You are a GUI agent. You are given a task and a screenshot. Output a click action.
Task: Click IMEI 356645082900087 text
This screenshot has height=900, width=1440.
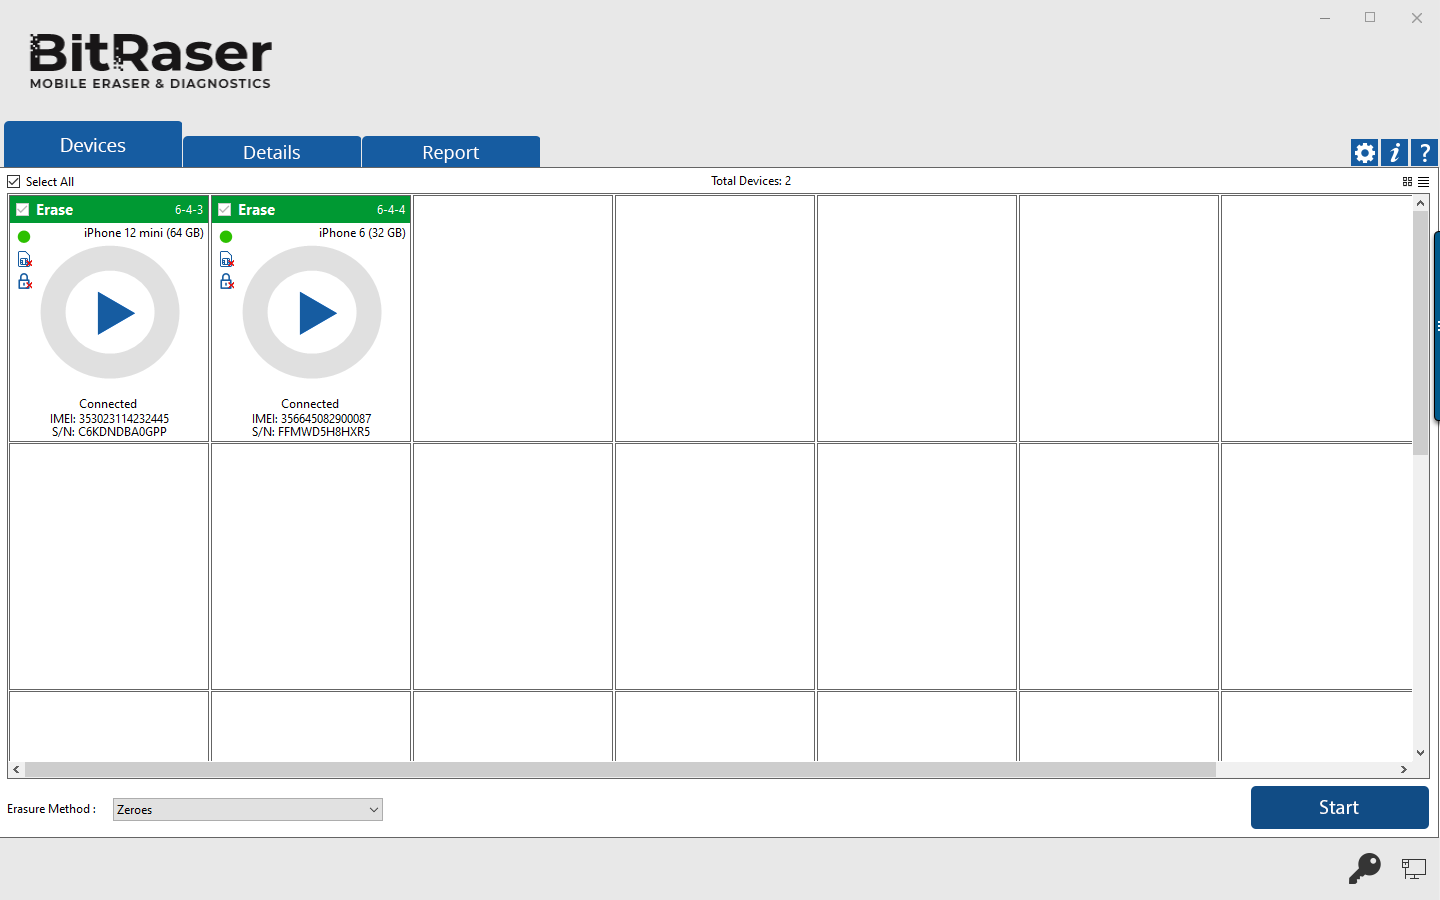[x=311, y=419]
